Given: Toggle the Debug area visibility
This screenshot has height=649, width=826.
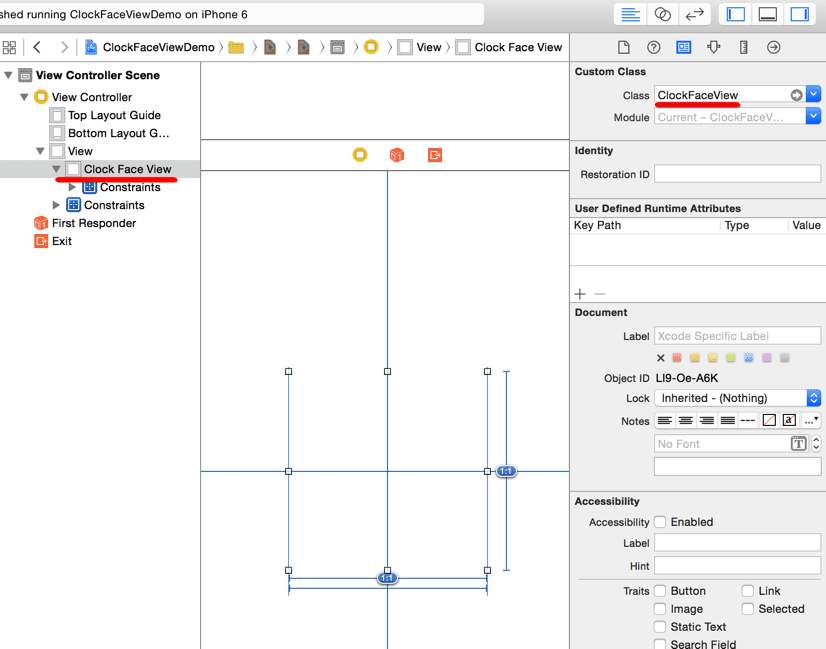Looking at the screenshot, I should tap(768, 14).
